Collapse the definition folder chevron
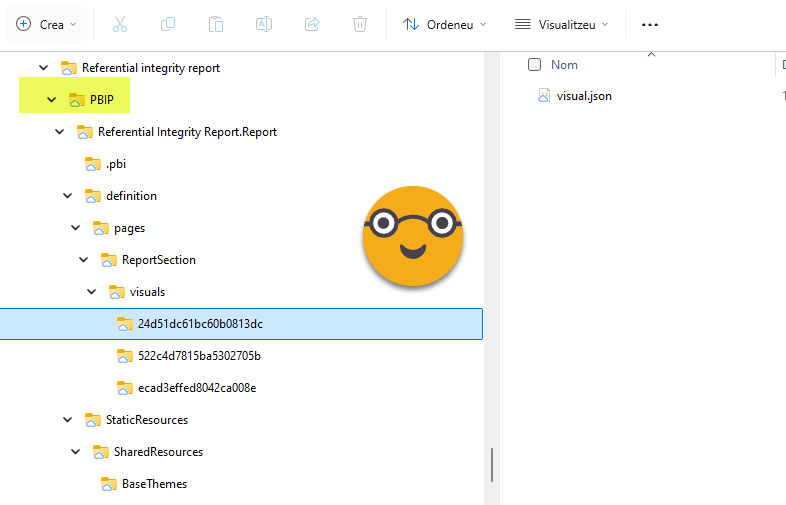The height and width of the screenshot is (505, 786). (x=67, y=196)
